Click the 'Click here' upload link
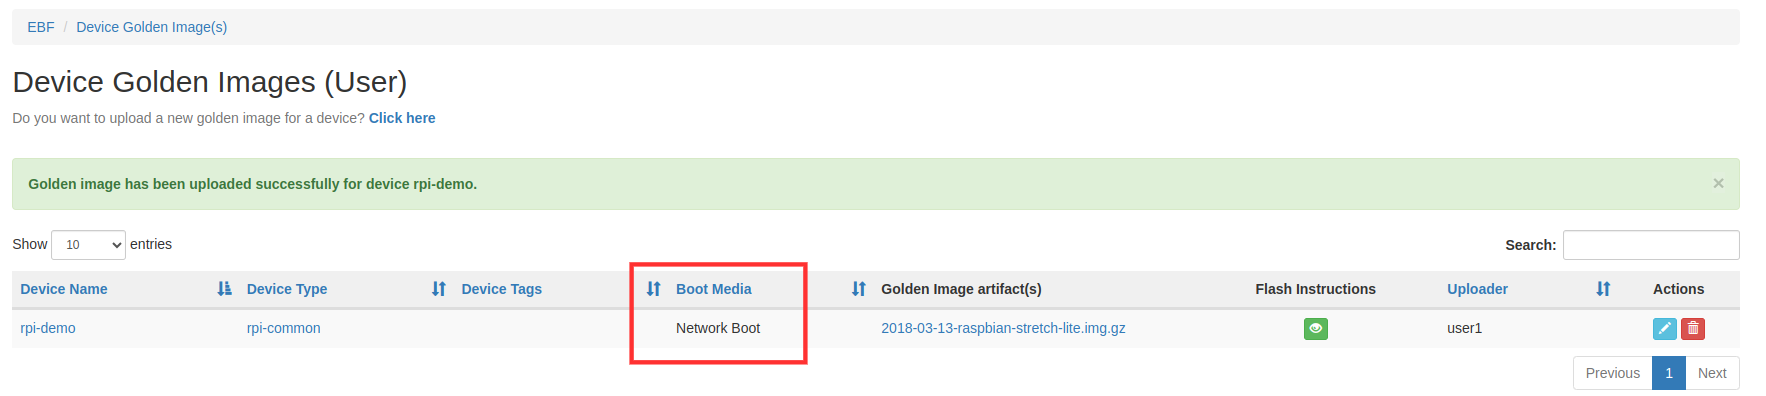Screen dimensions: 1766x396 tap(402, 118)
